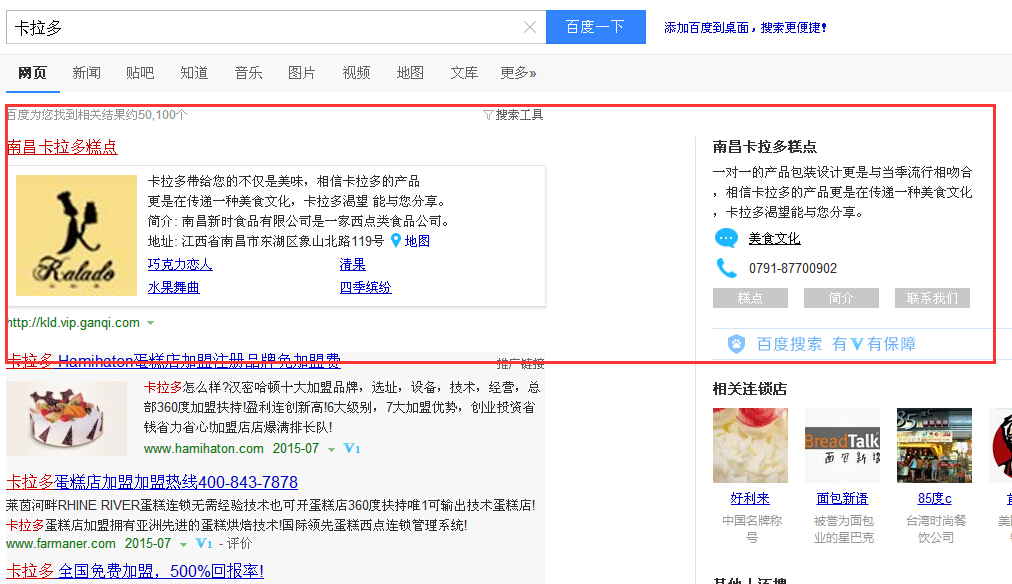Screen dimensions: 1012x584
Task: Open the 南昌卡拉多糕点 result title
Action: pos(62,147)
